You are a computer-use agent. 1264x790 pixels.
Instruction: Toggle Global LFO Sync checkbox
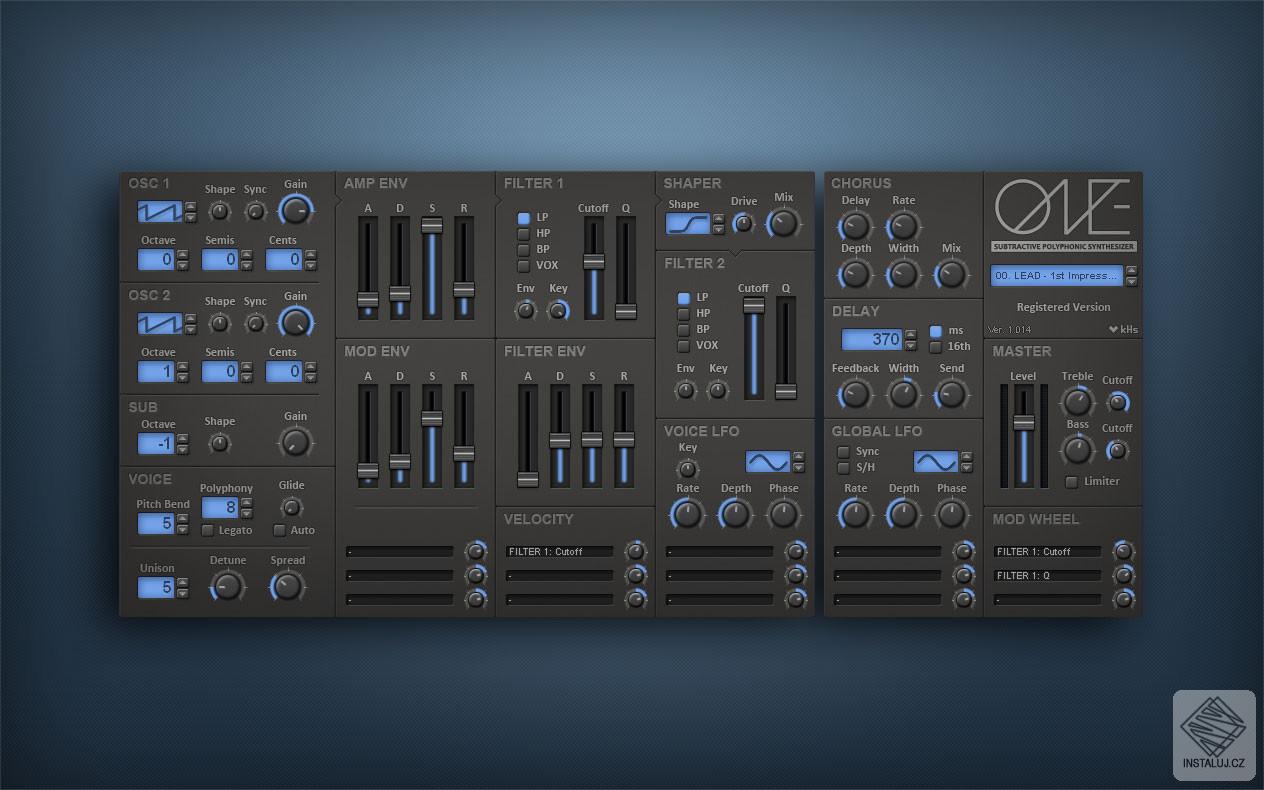pyautogui.click(x=844, y=452)
